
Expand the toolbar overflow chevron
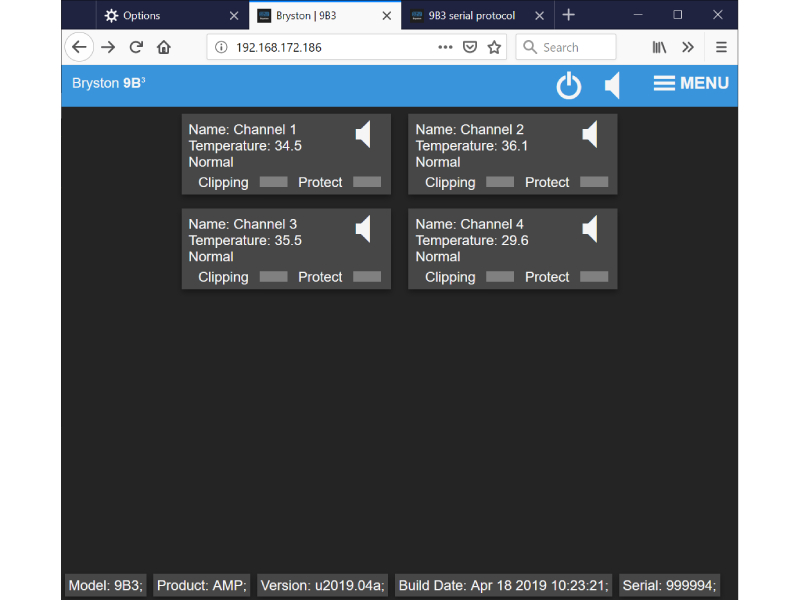[x=688, y=47]
